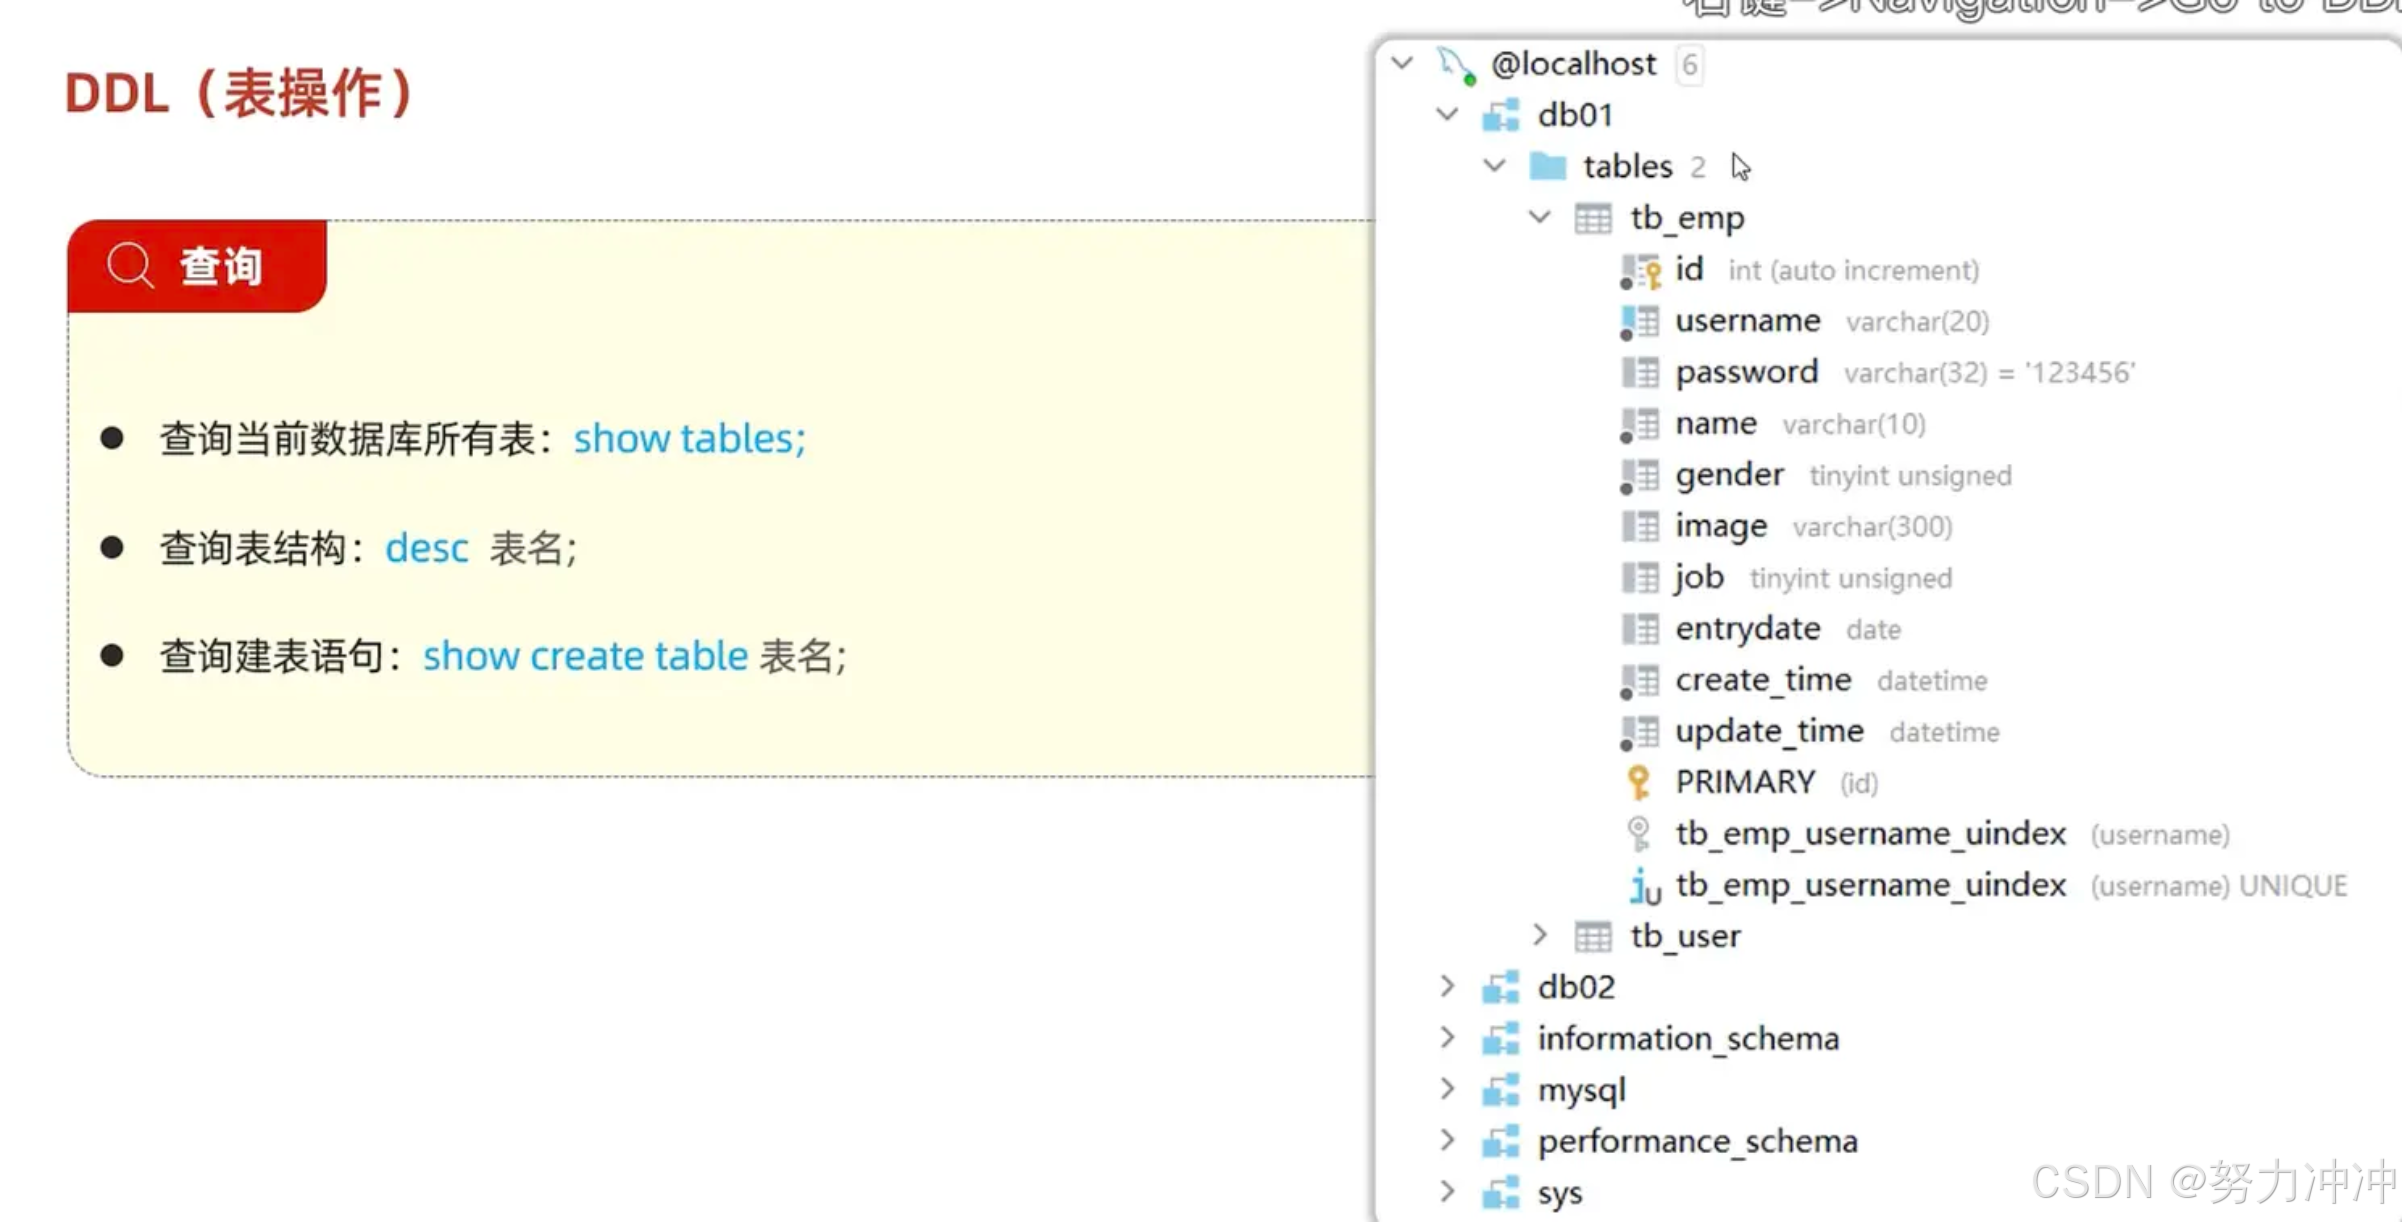Click the id primary key column icon
Screen dimensions: 2402x1222
coord(1640,271)
